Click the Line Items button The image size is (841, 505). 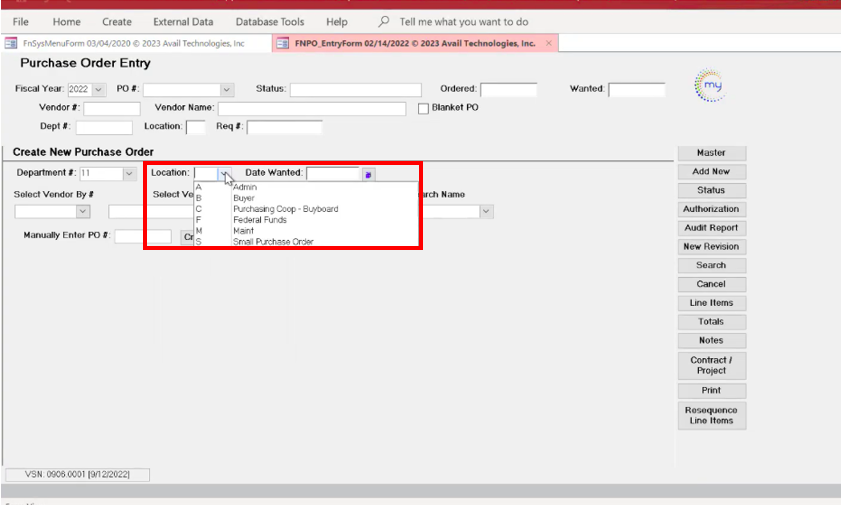point(711,303)
